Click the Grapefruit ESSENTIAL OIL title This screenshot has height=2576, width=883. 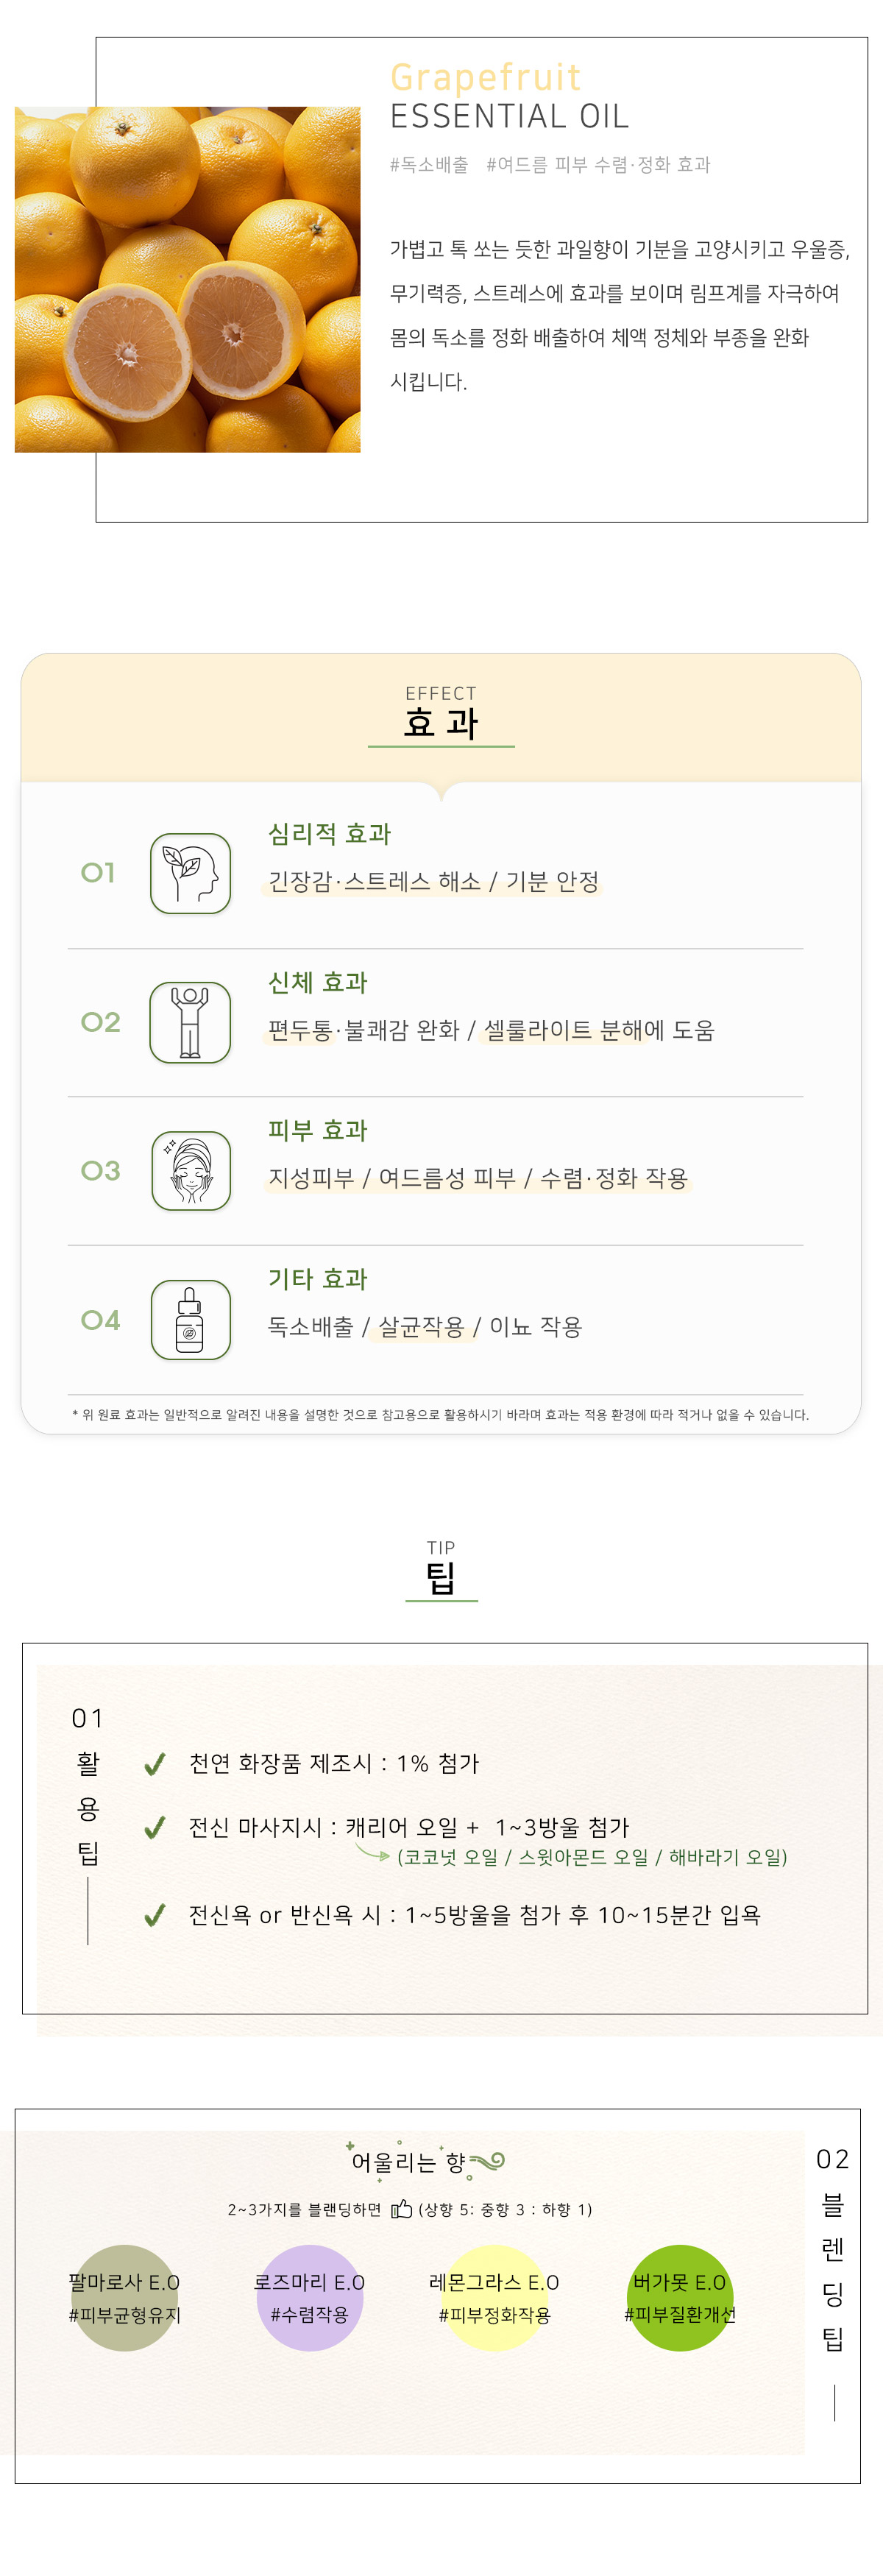(x=509, y=96)
